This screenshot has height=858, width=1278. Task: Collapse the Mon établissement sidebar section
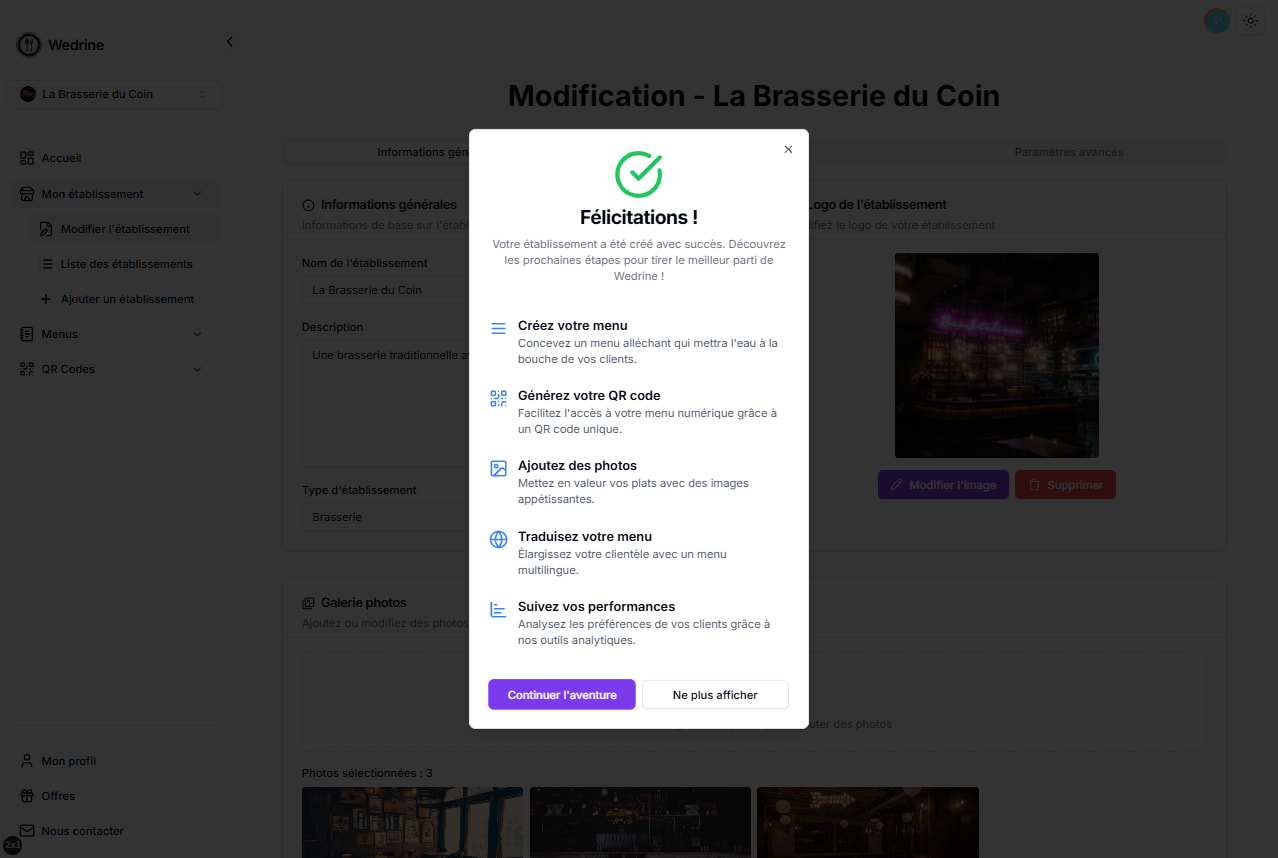(x=197, y=194)
